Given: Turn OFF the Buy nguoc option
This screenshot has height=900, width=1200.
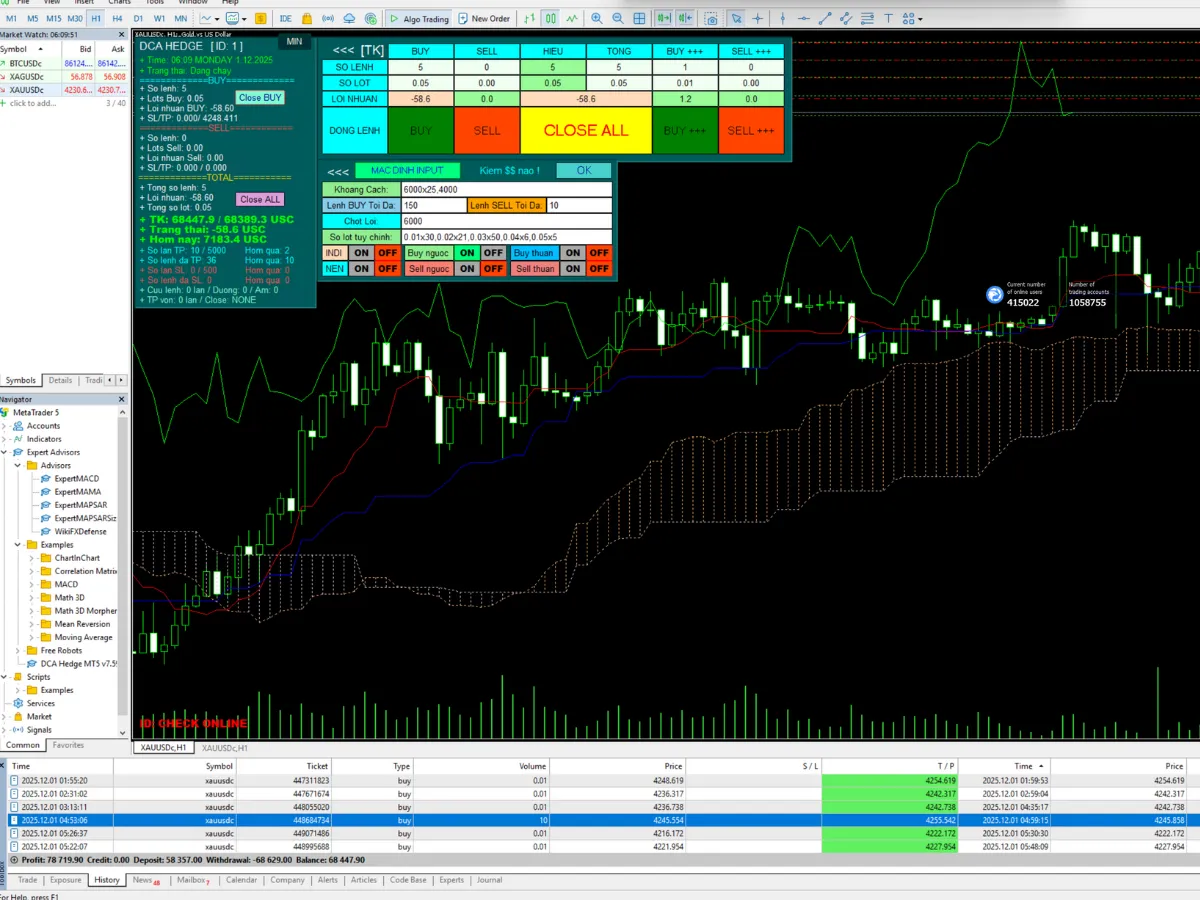Looking at the screenshot, I should (493, 253).
